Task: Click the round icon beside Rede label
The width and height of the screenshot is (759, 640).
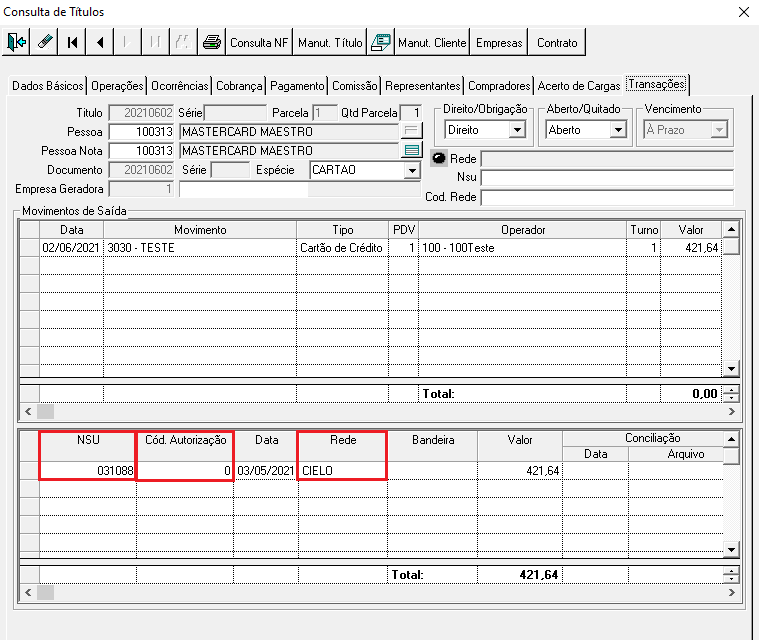Action: pos(439,158)
